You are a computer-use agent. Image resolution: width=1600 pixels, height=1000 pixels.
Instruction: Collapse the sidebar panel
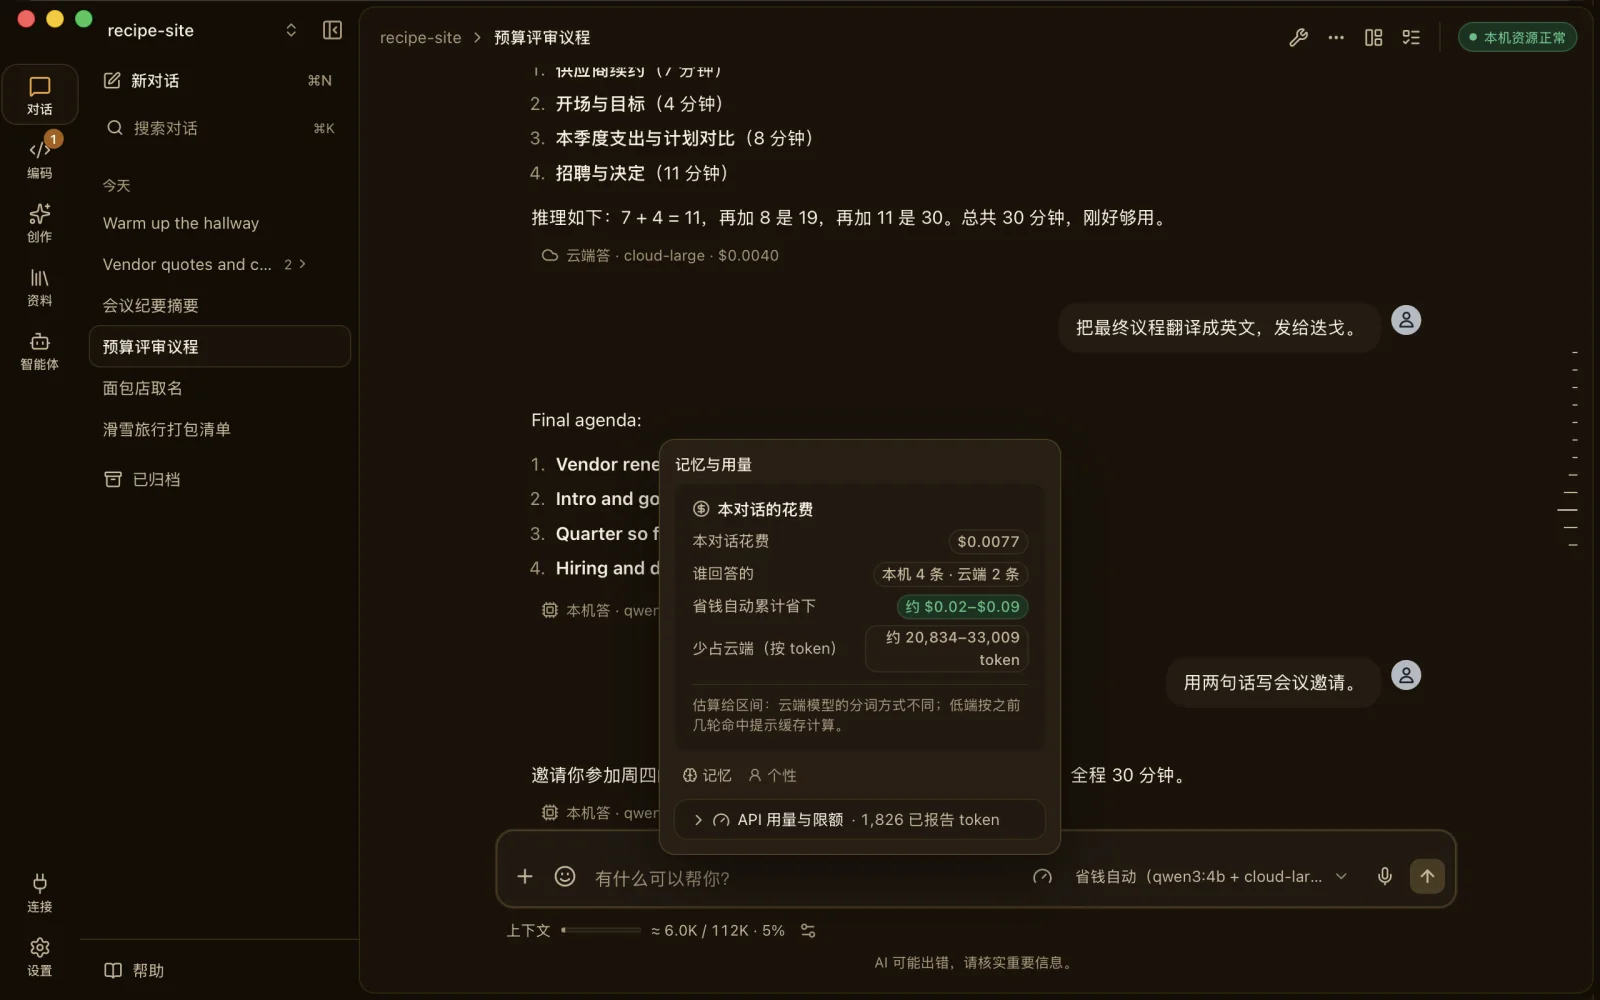click(x=332, y=30)
